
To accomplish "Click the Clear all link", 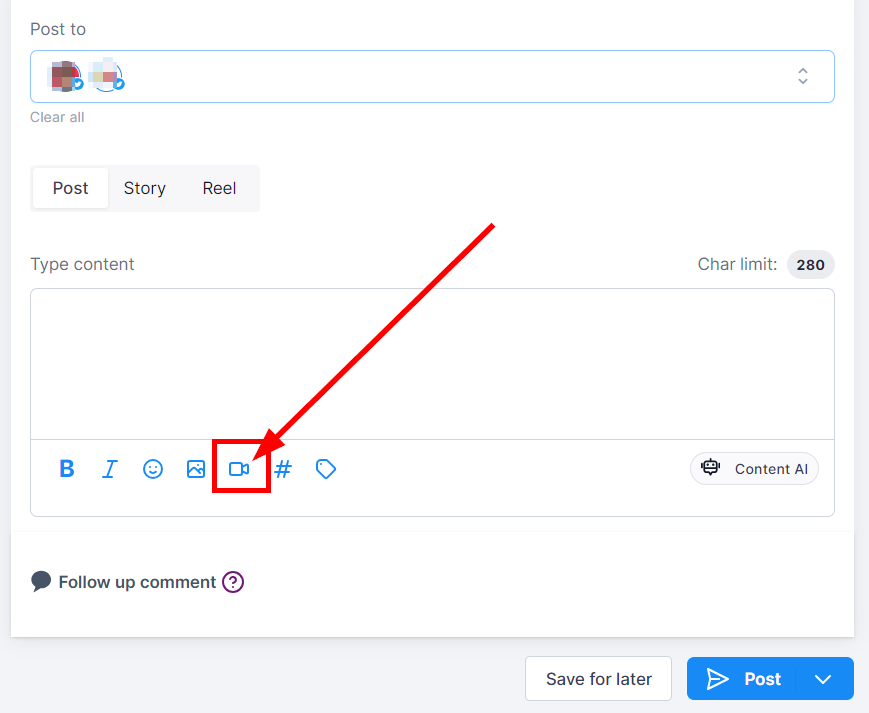I will tap(57, 117).
